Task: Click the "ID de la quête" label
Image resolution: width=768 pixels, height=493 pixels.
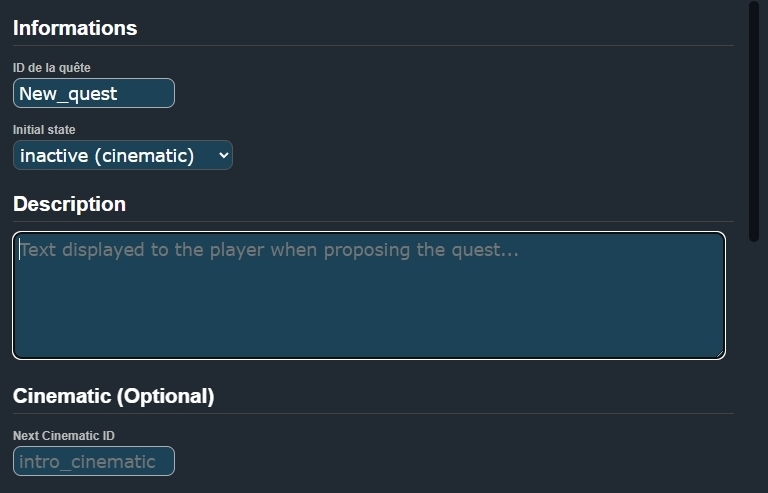Action: tap(52, 68)
